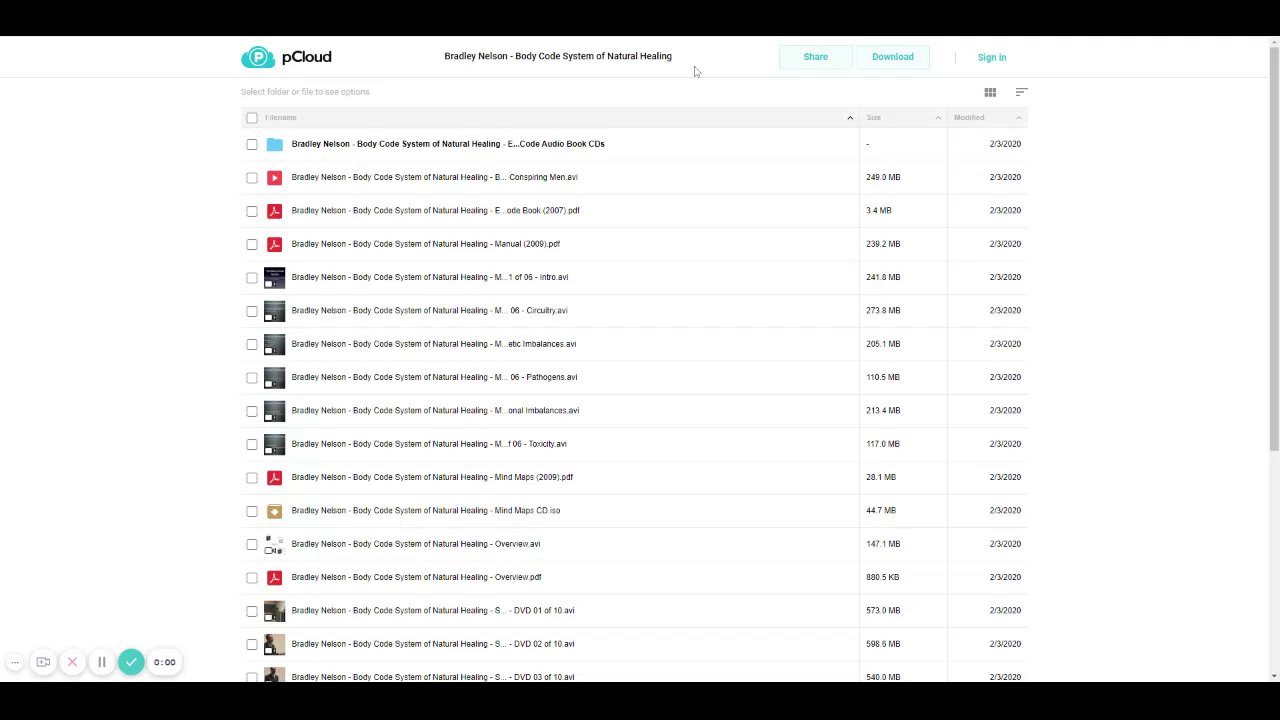Click the page scrollbar thumb
The width and height of the screenshot is (1280, 720).
pos(1274,250)
